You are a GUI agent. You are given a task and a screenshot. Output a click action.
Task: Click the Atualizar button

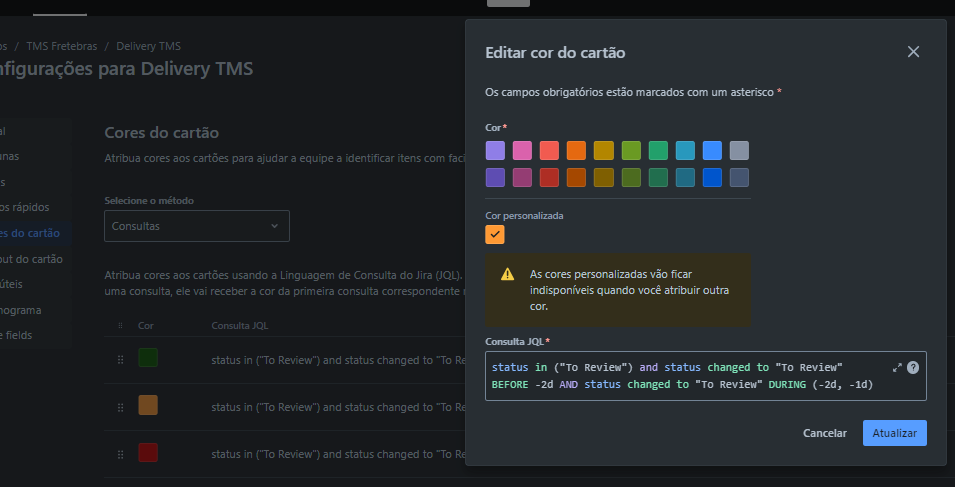pyautogui.click(x=895, y=433)
